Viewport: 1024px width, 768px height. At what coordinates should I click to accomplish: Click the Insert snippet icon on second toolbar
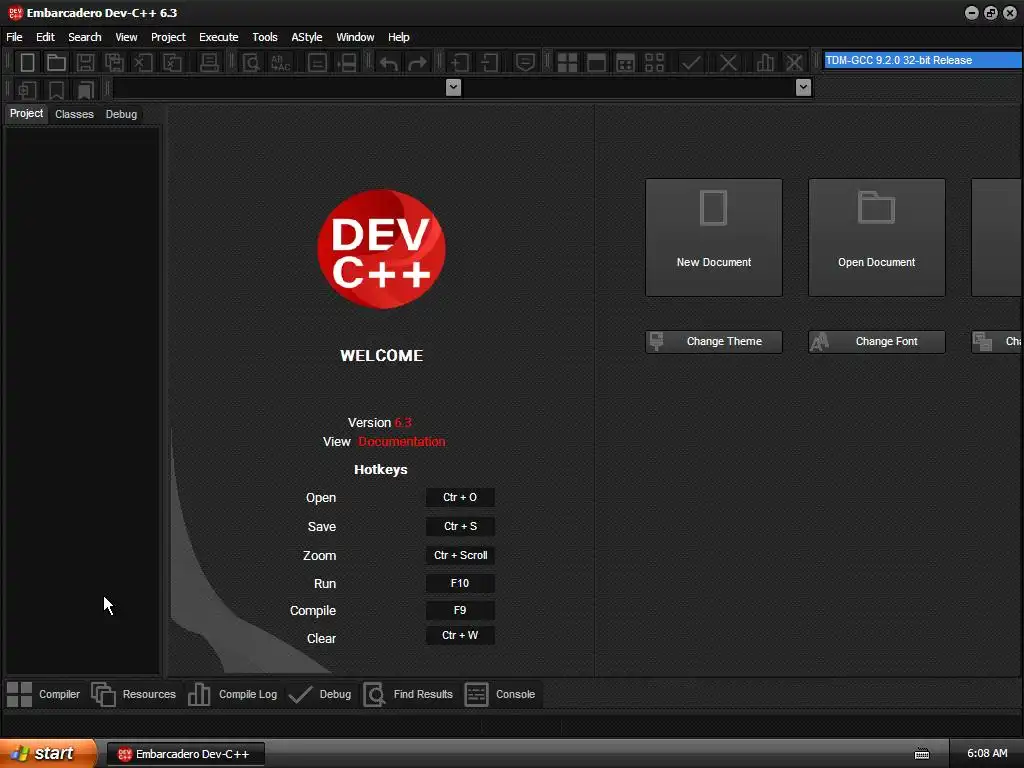point(27,89)
